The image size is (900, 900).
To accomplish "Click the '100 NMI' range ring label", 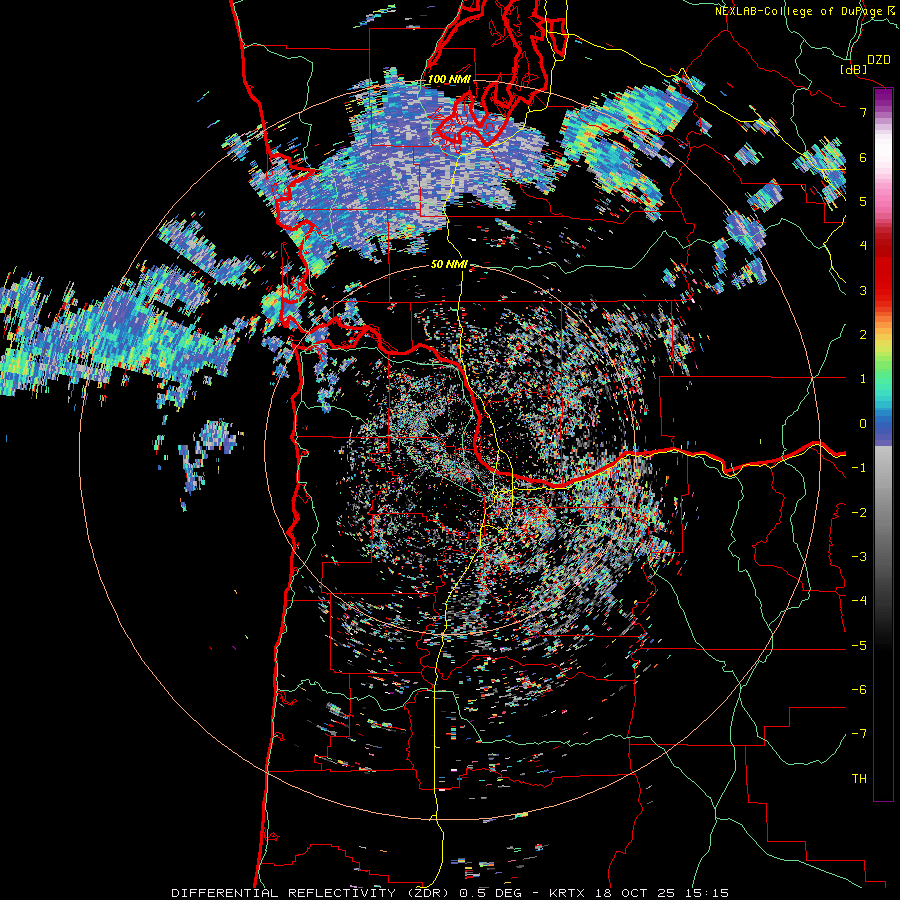I will [x=449, y=79].
